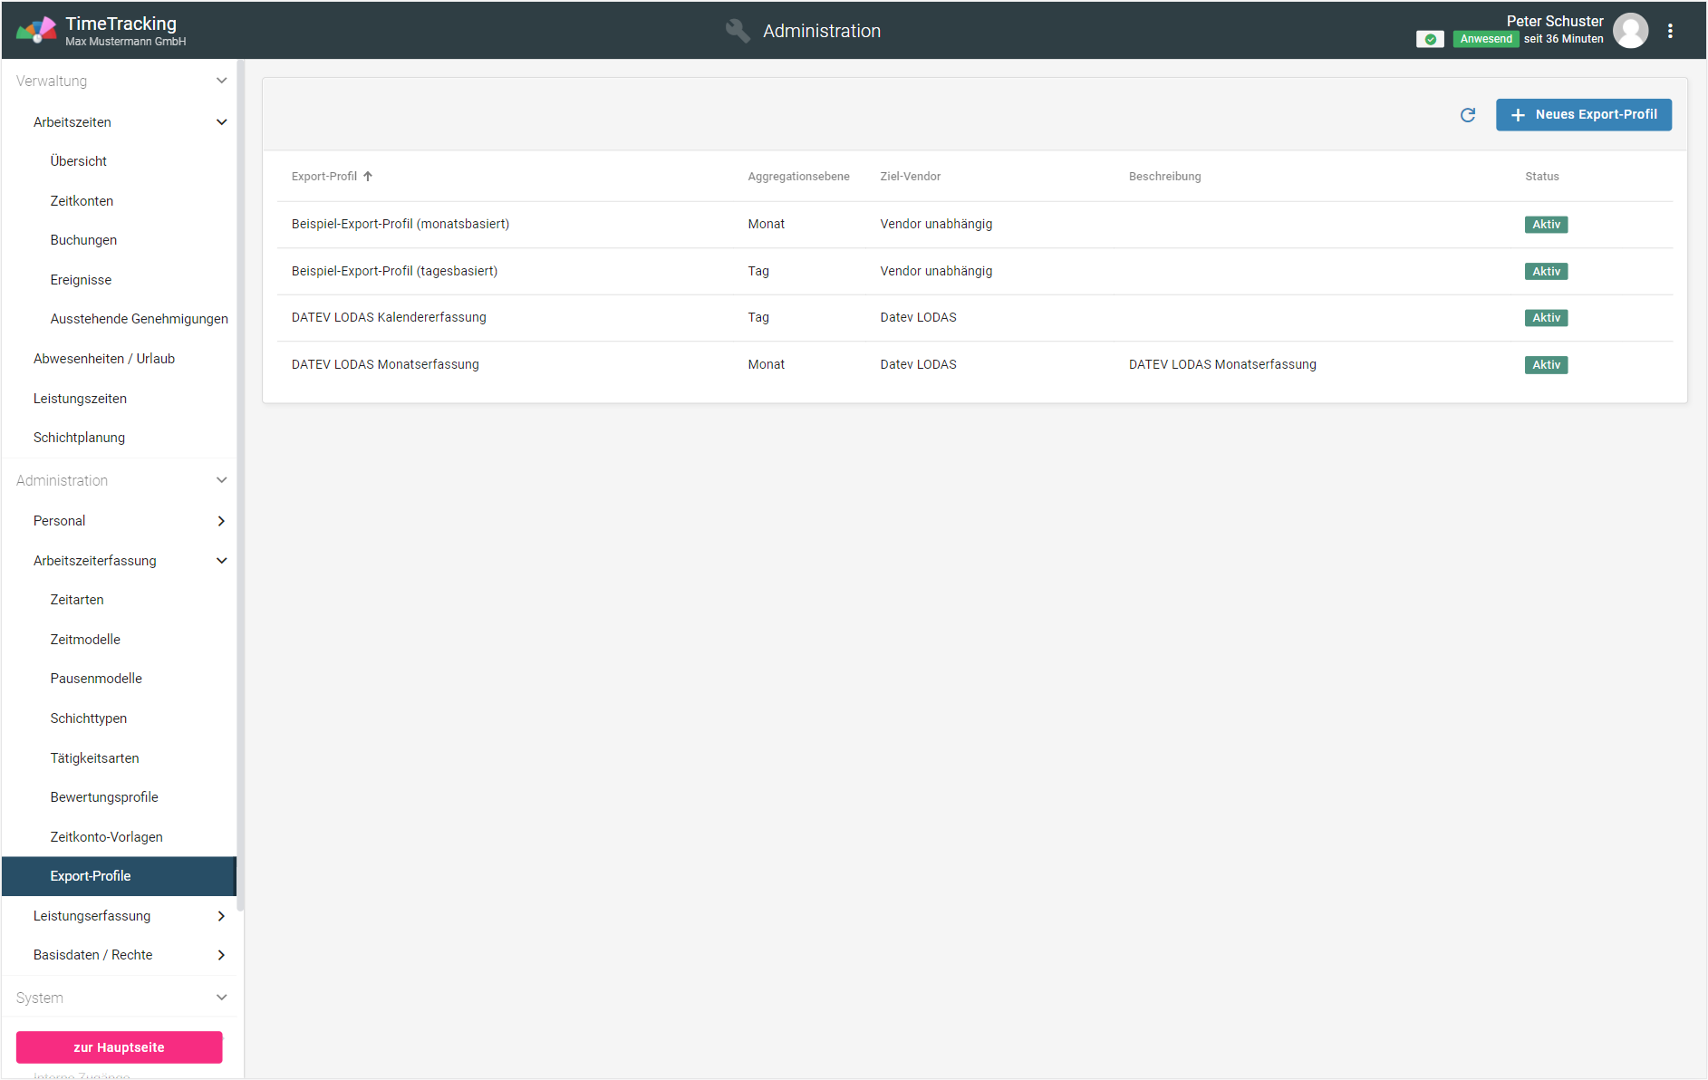Image resolution: width=1708 pixels, height=1080 pixels.
Task: Create a Neues Export-Profil
Action: pyautogui.click(x=1583, y=115)
